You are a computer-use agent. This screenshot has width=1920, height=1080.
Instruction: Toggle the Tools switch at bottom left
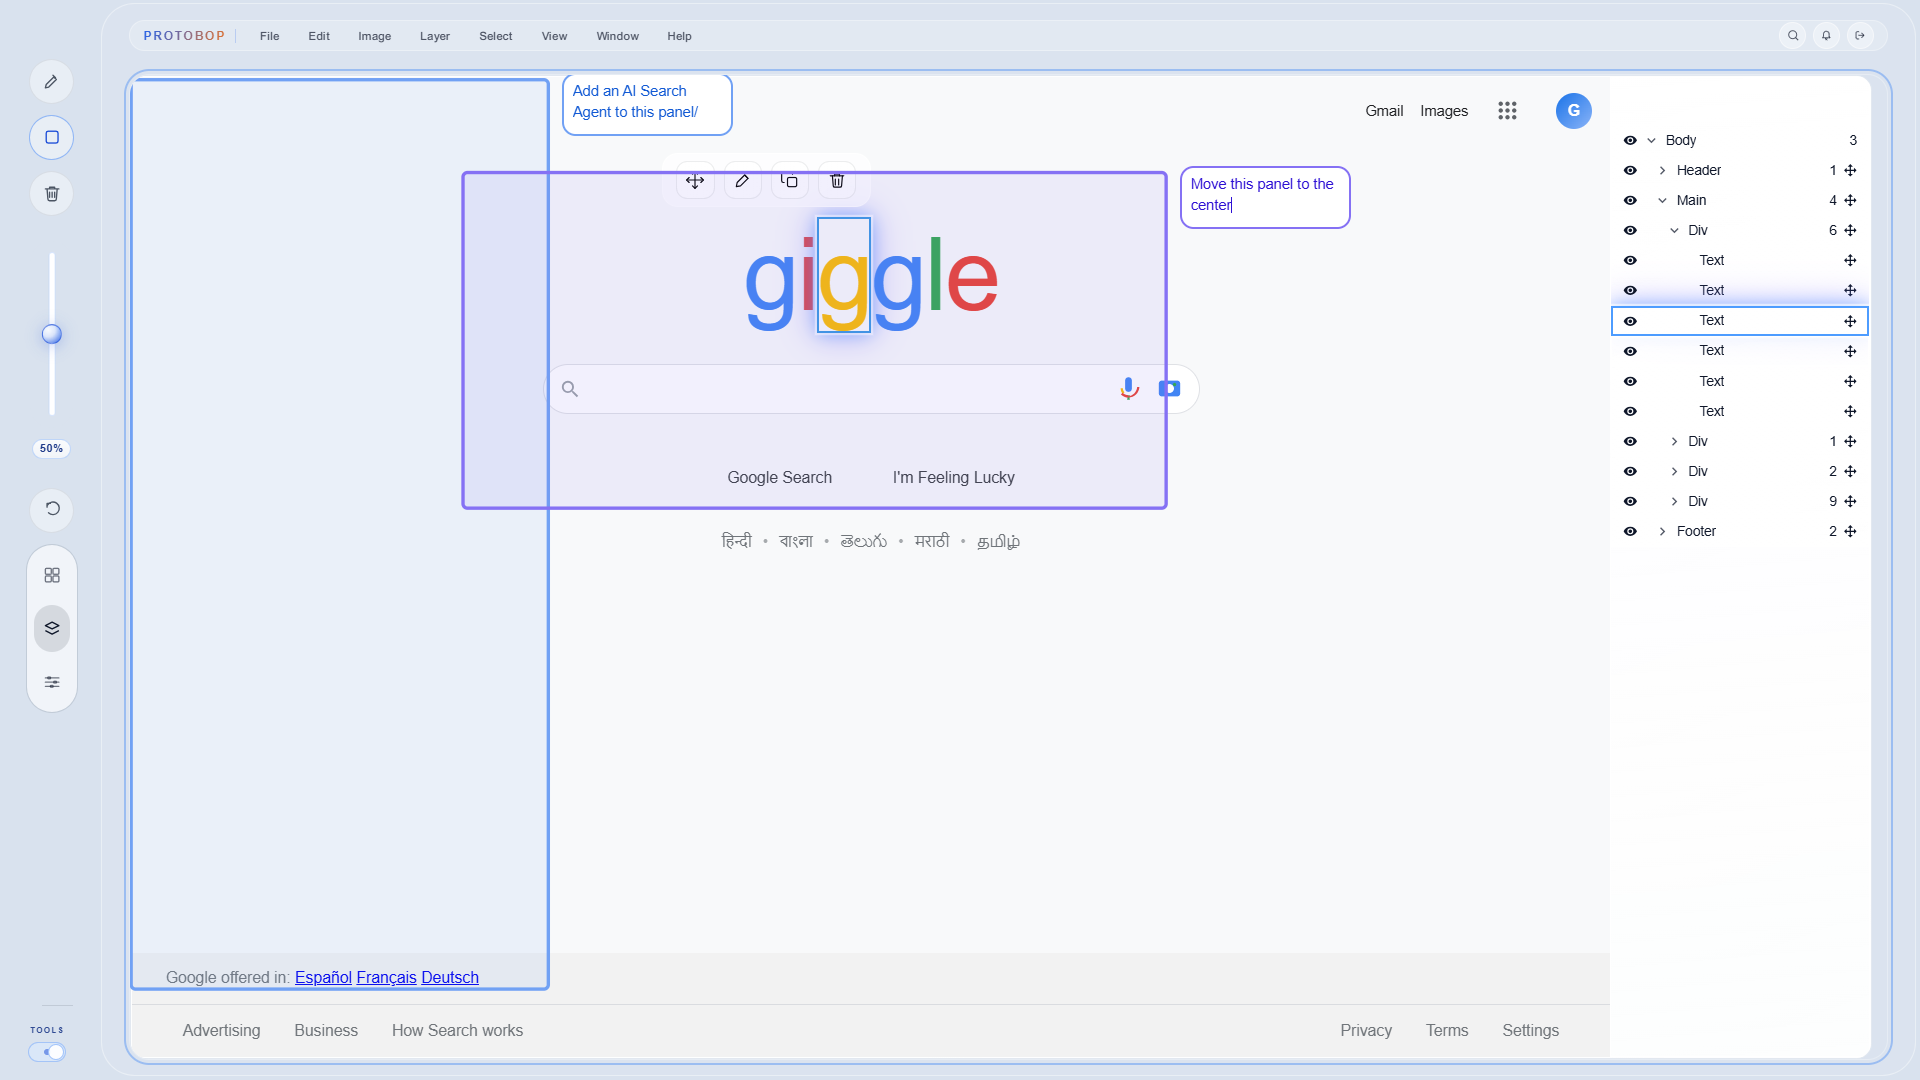point(47,1052)
